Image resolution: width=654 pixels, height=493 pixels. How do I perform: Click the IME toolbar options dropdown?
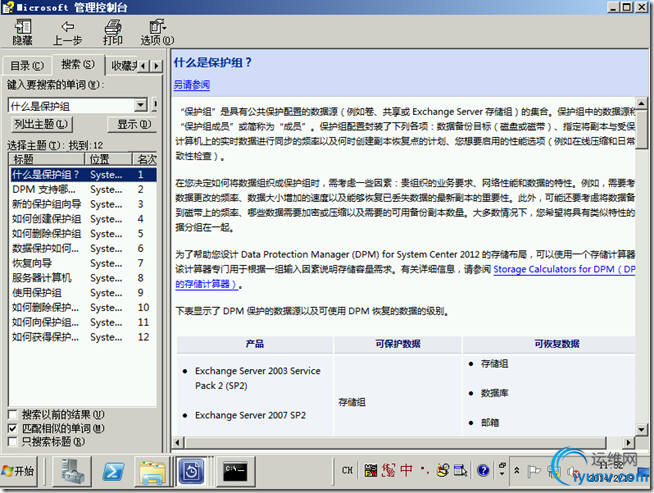coord(502,473)
